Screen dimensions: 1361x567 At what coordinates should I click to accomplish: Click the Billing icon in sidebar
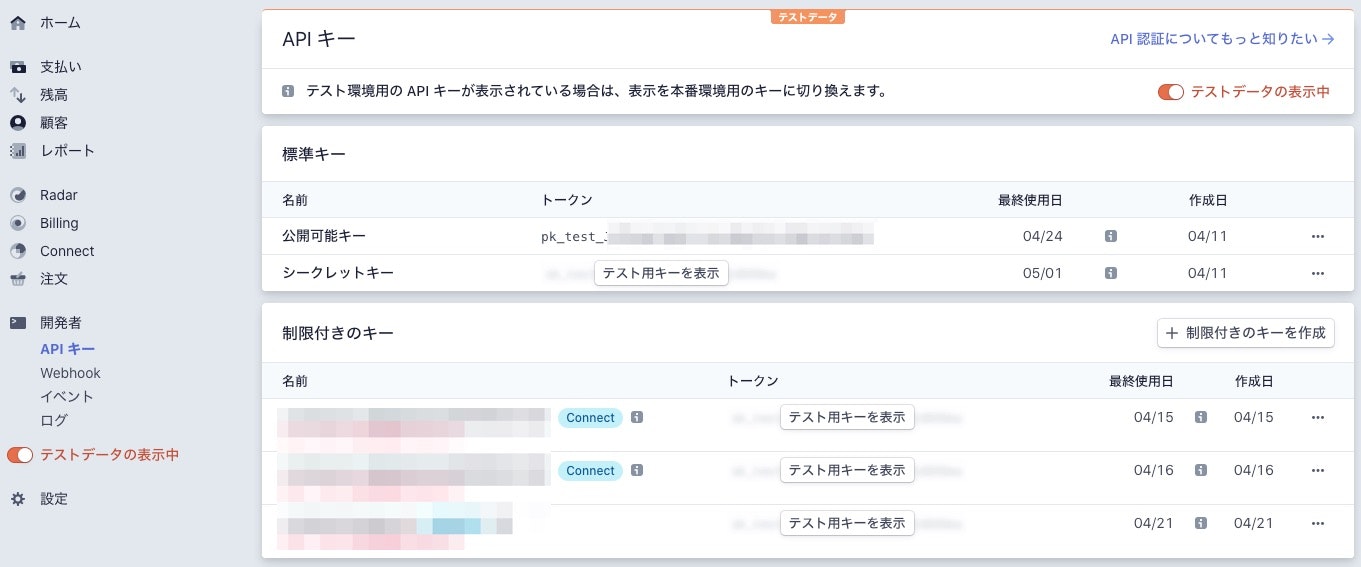18,223
